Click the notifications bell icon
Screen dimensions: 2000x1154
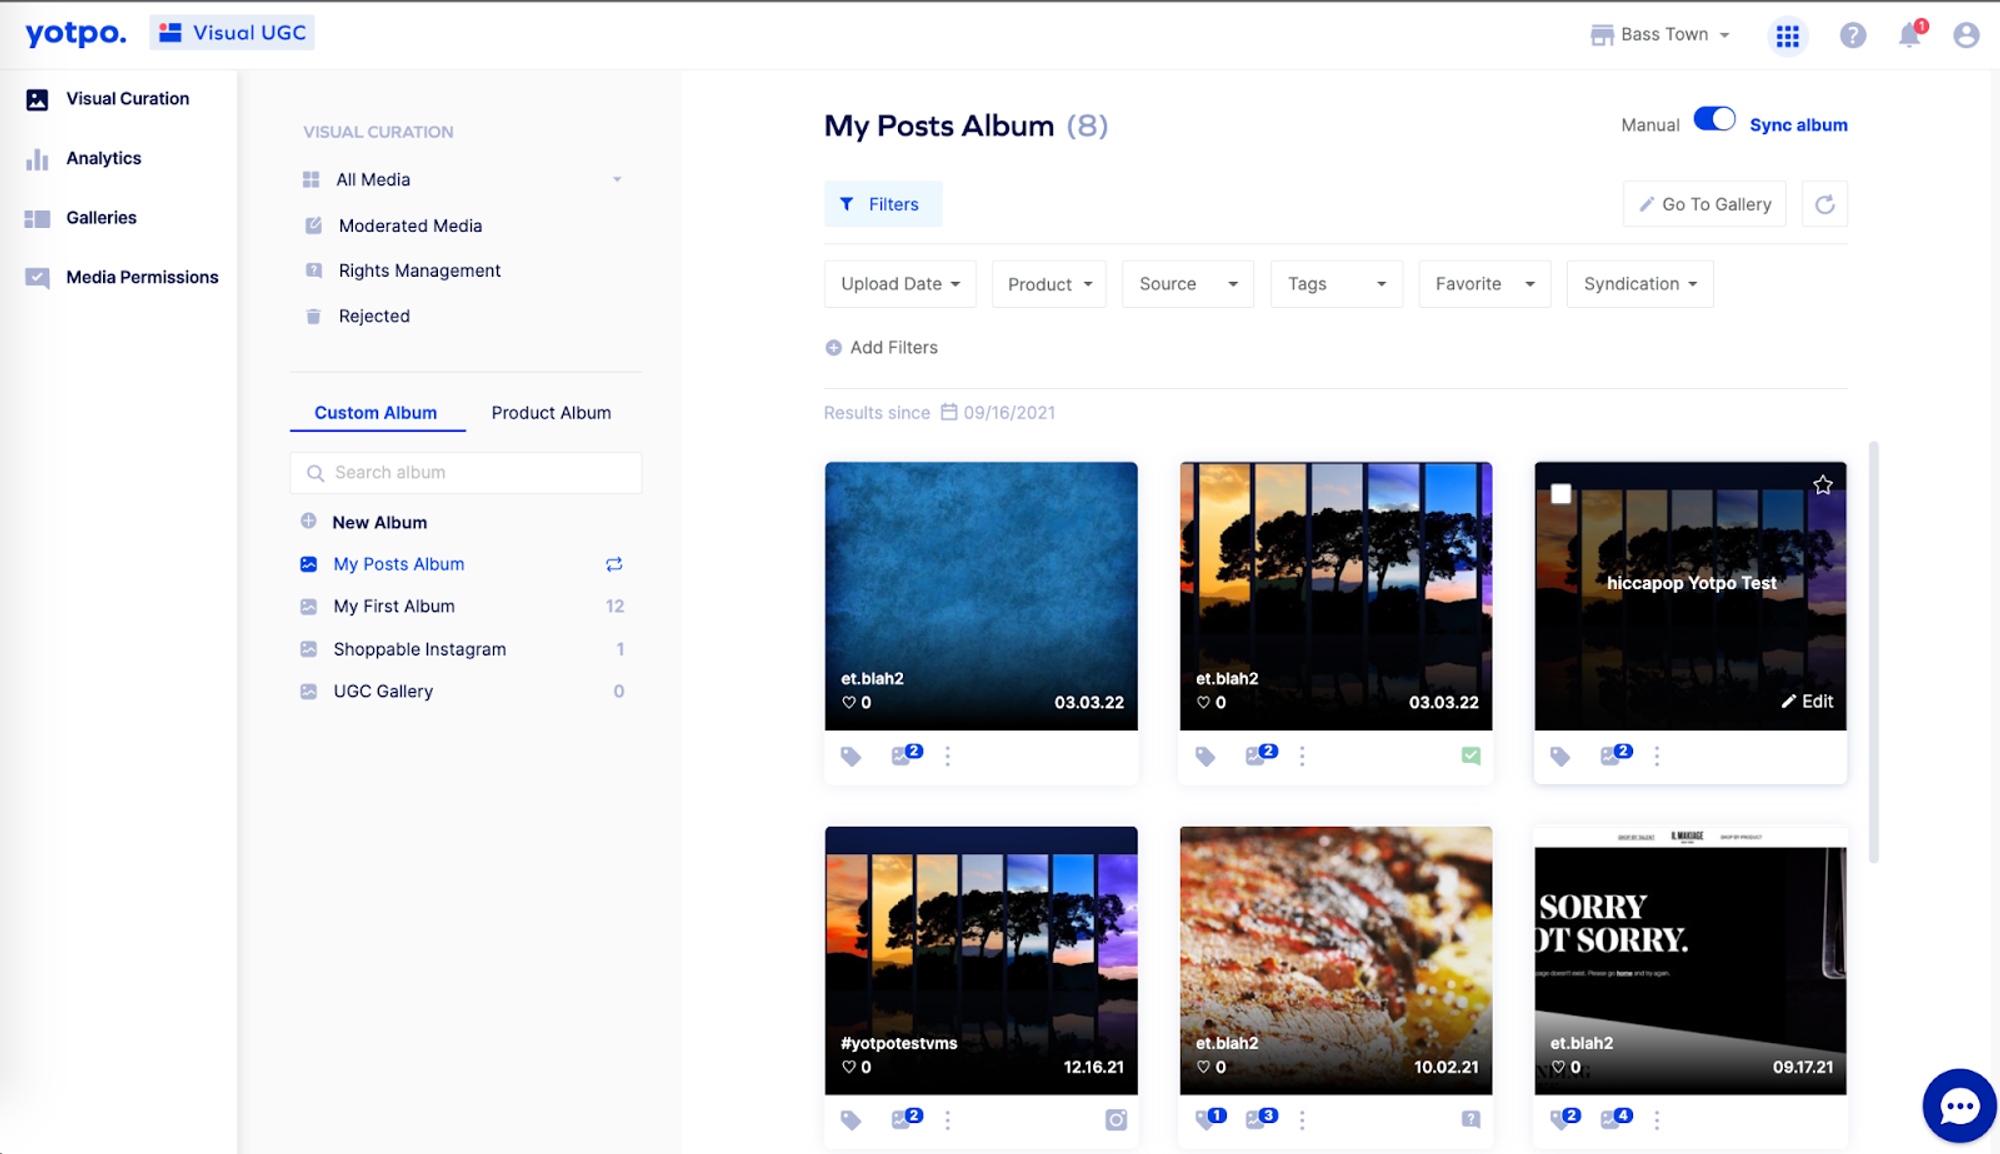(1909, 36)
